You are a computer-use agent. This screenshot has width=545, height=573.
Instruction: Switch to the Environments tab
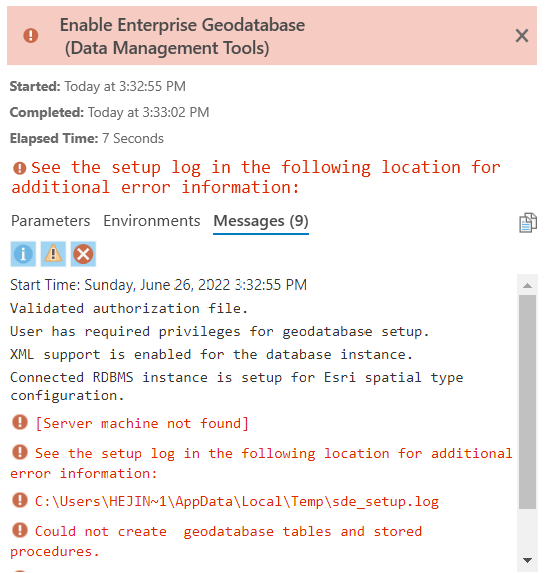tap(152, 221)
